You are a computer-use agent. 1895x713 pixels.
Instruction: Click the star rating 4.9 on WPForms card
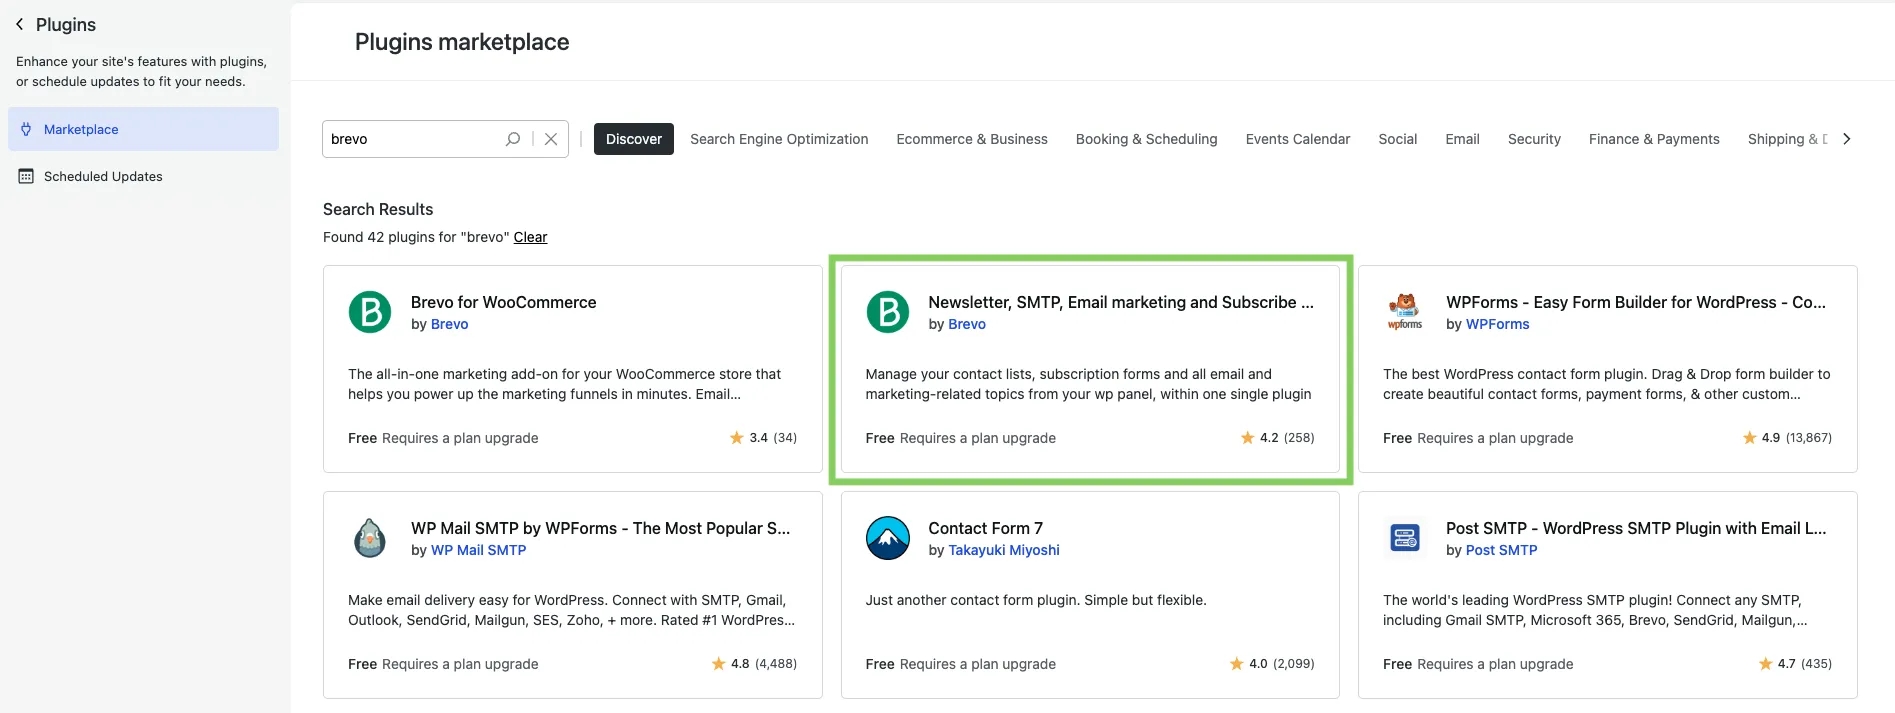(x=1787, y=438)
